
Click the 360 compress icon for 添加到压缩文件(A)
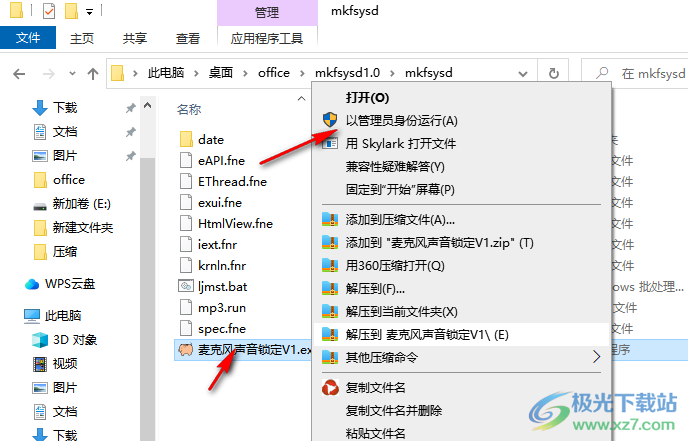tap(330, 219)
